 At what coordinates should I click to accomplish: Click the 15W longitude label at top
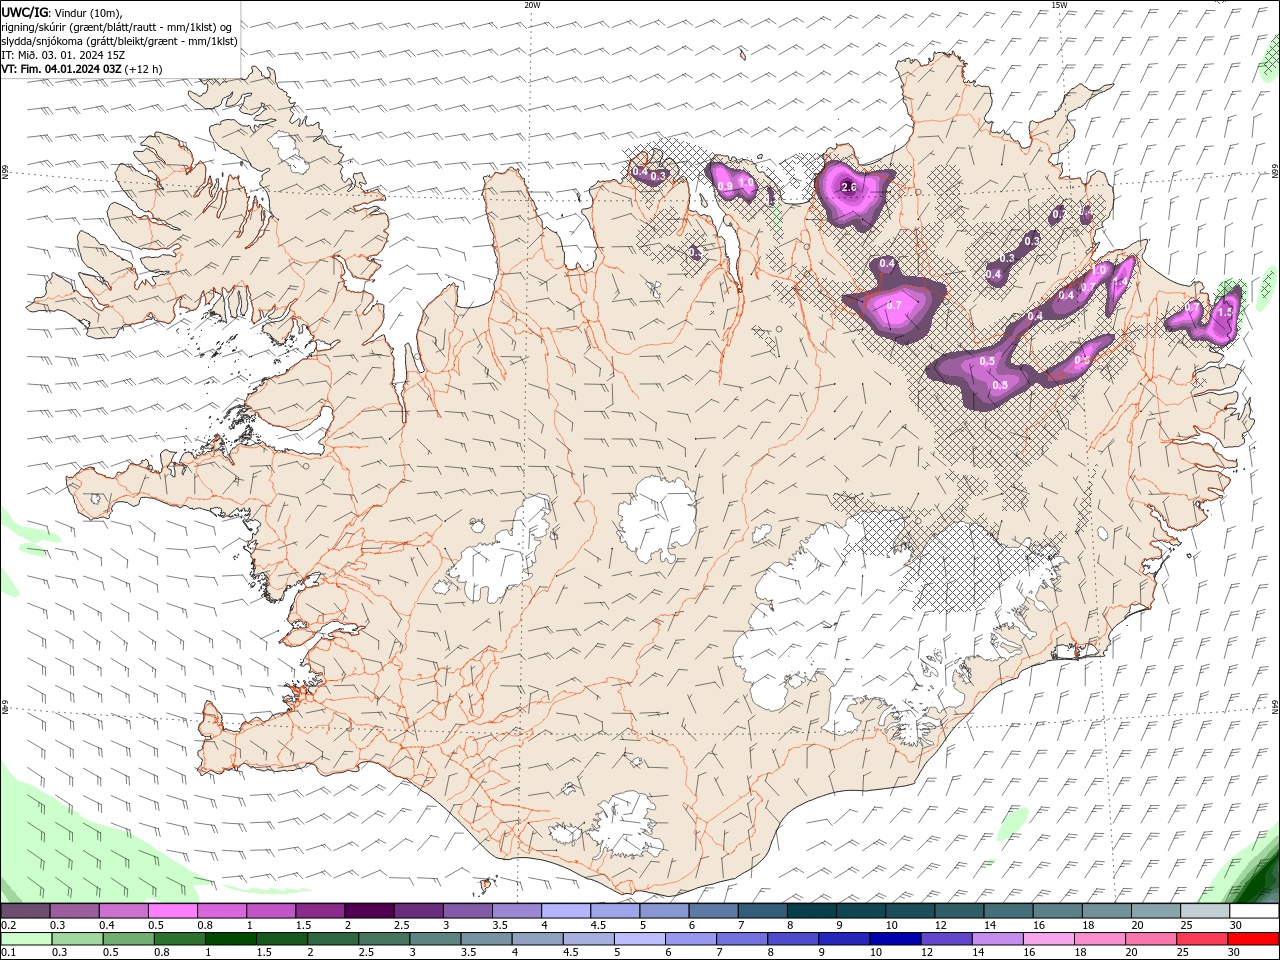[1059, 5]
